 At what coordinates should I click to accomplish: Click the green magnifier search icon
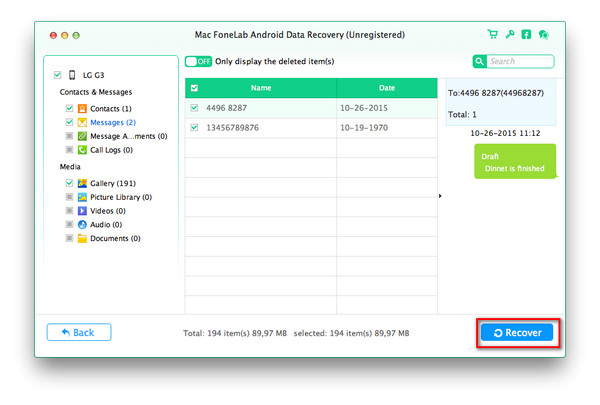479,61
